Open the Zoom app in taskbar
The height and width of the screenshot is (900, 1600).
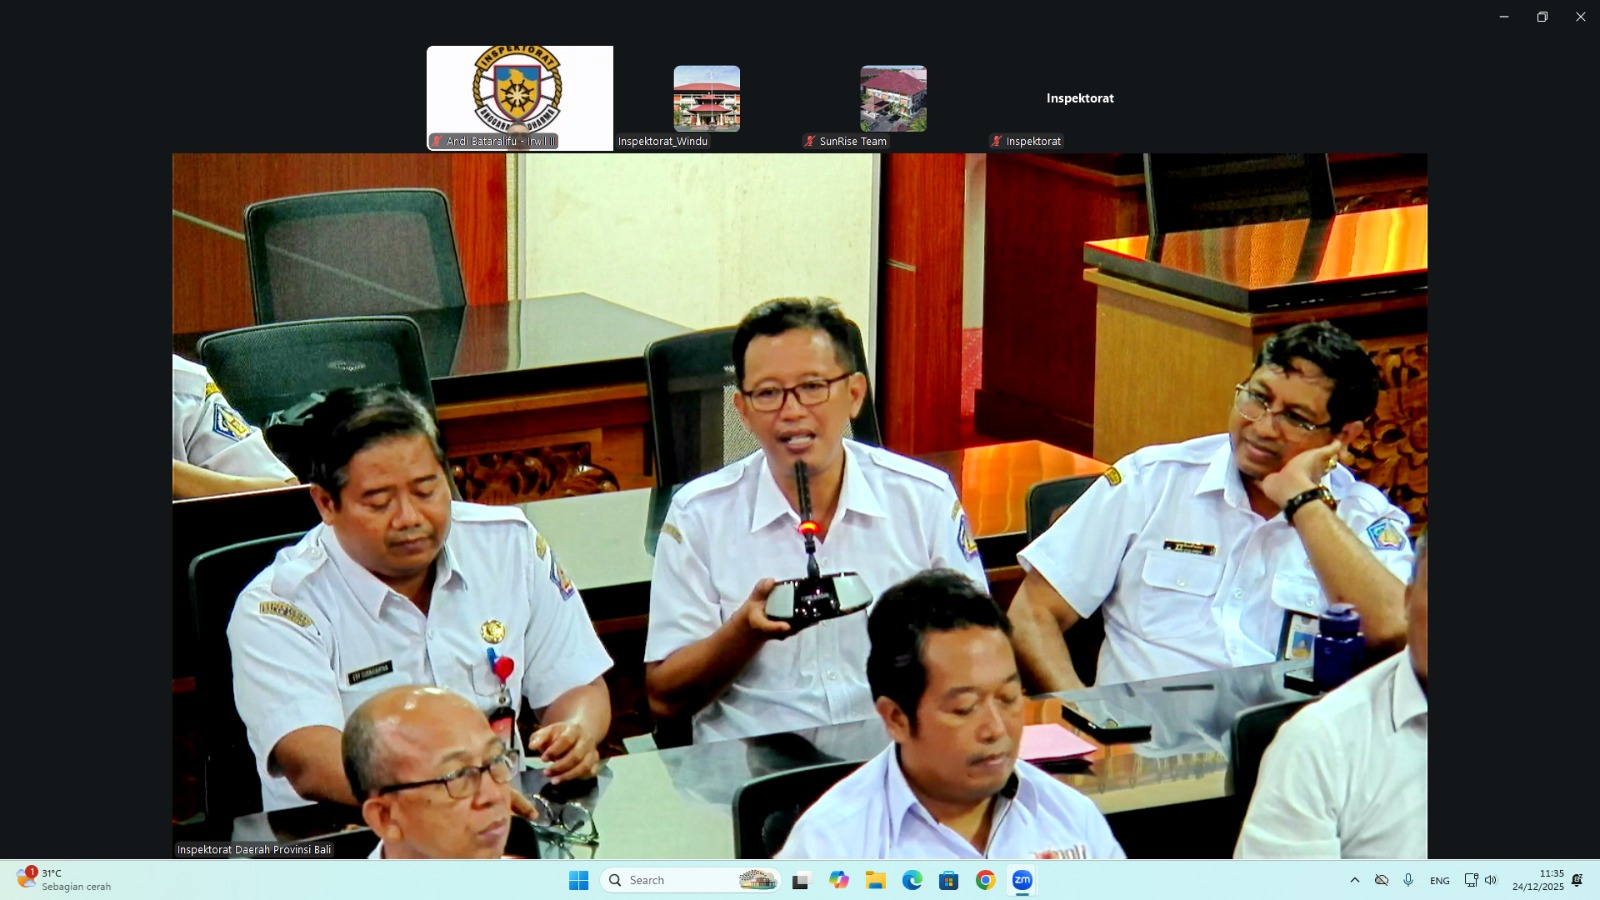click(1022, 880)
